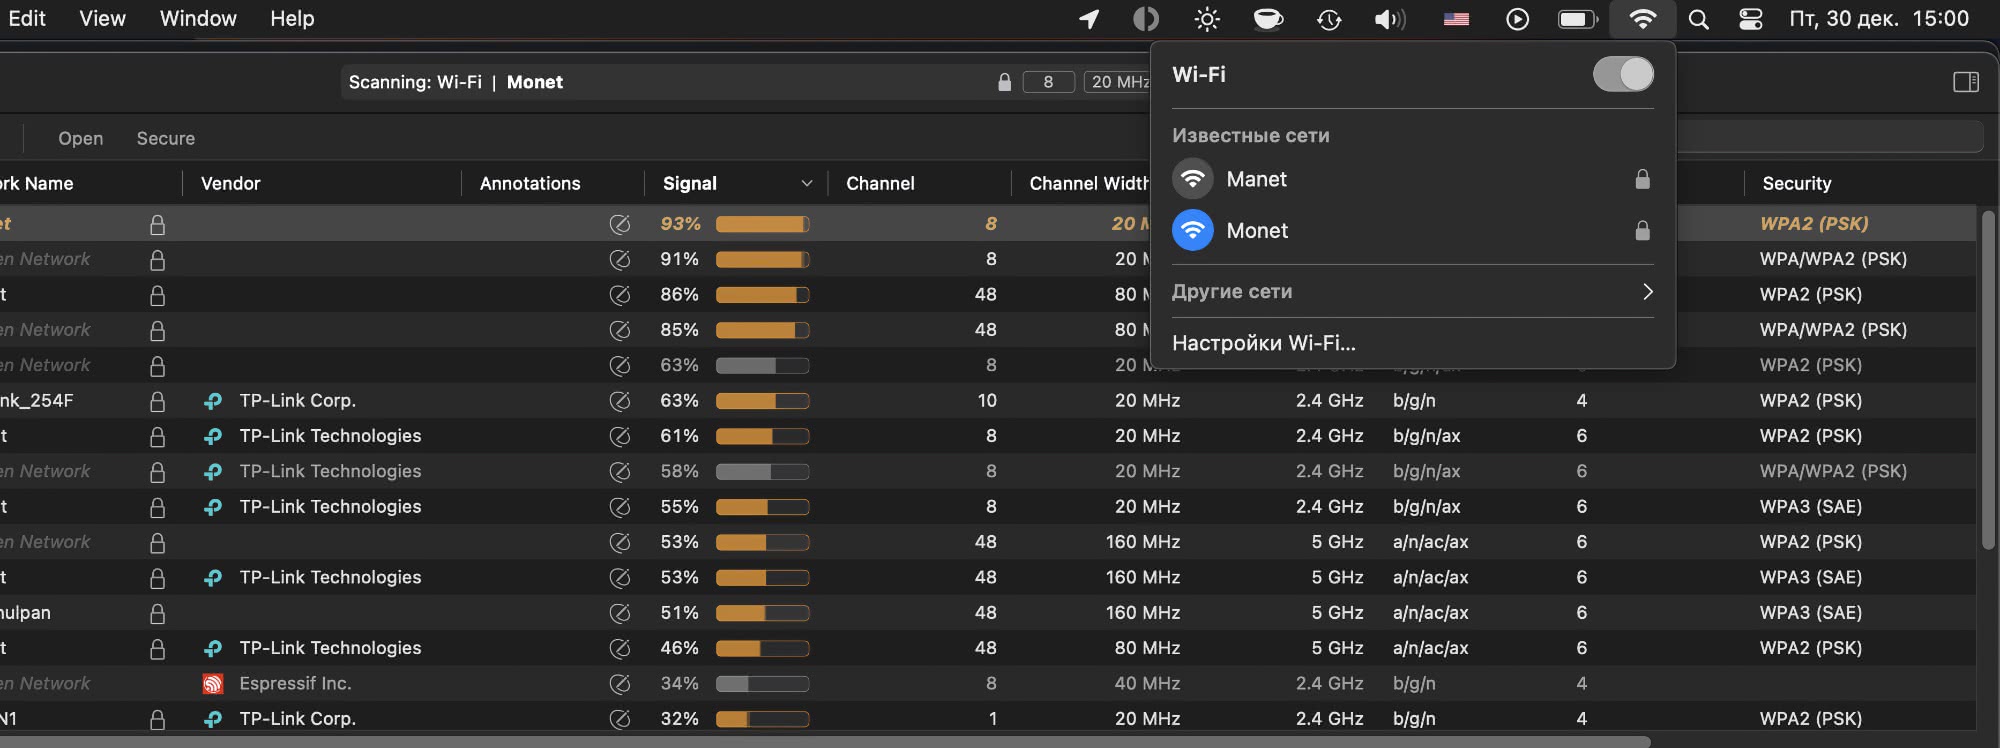Click the lock icon in scanning bar

tap(1004, 82)
